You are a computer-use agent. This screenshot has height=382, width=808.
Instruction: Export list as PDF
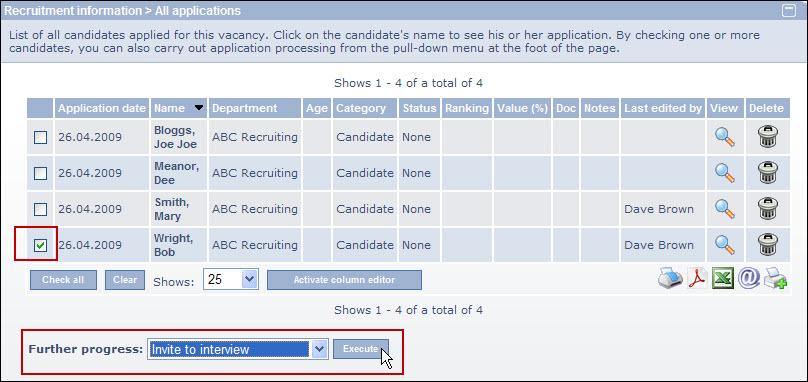point(697,279)
